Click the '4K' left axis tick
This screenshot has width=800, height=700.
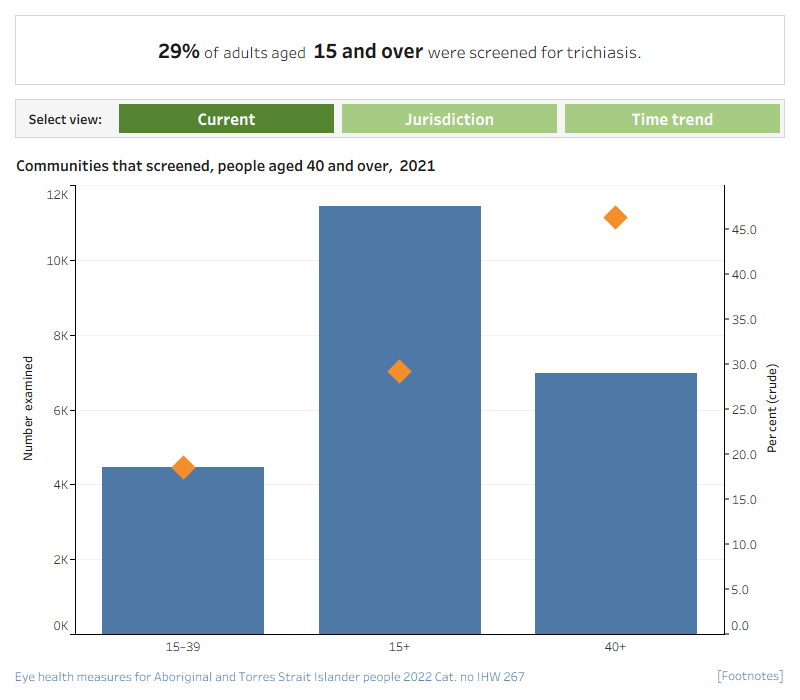[x=61, y=485]
